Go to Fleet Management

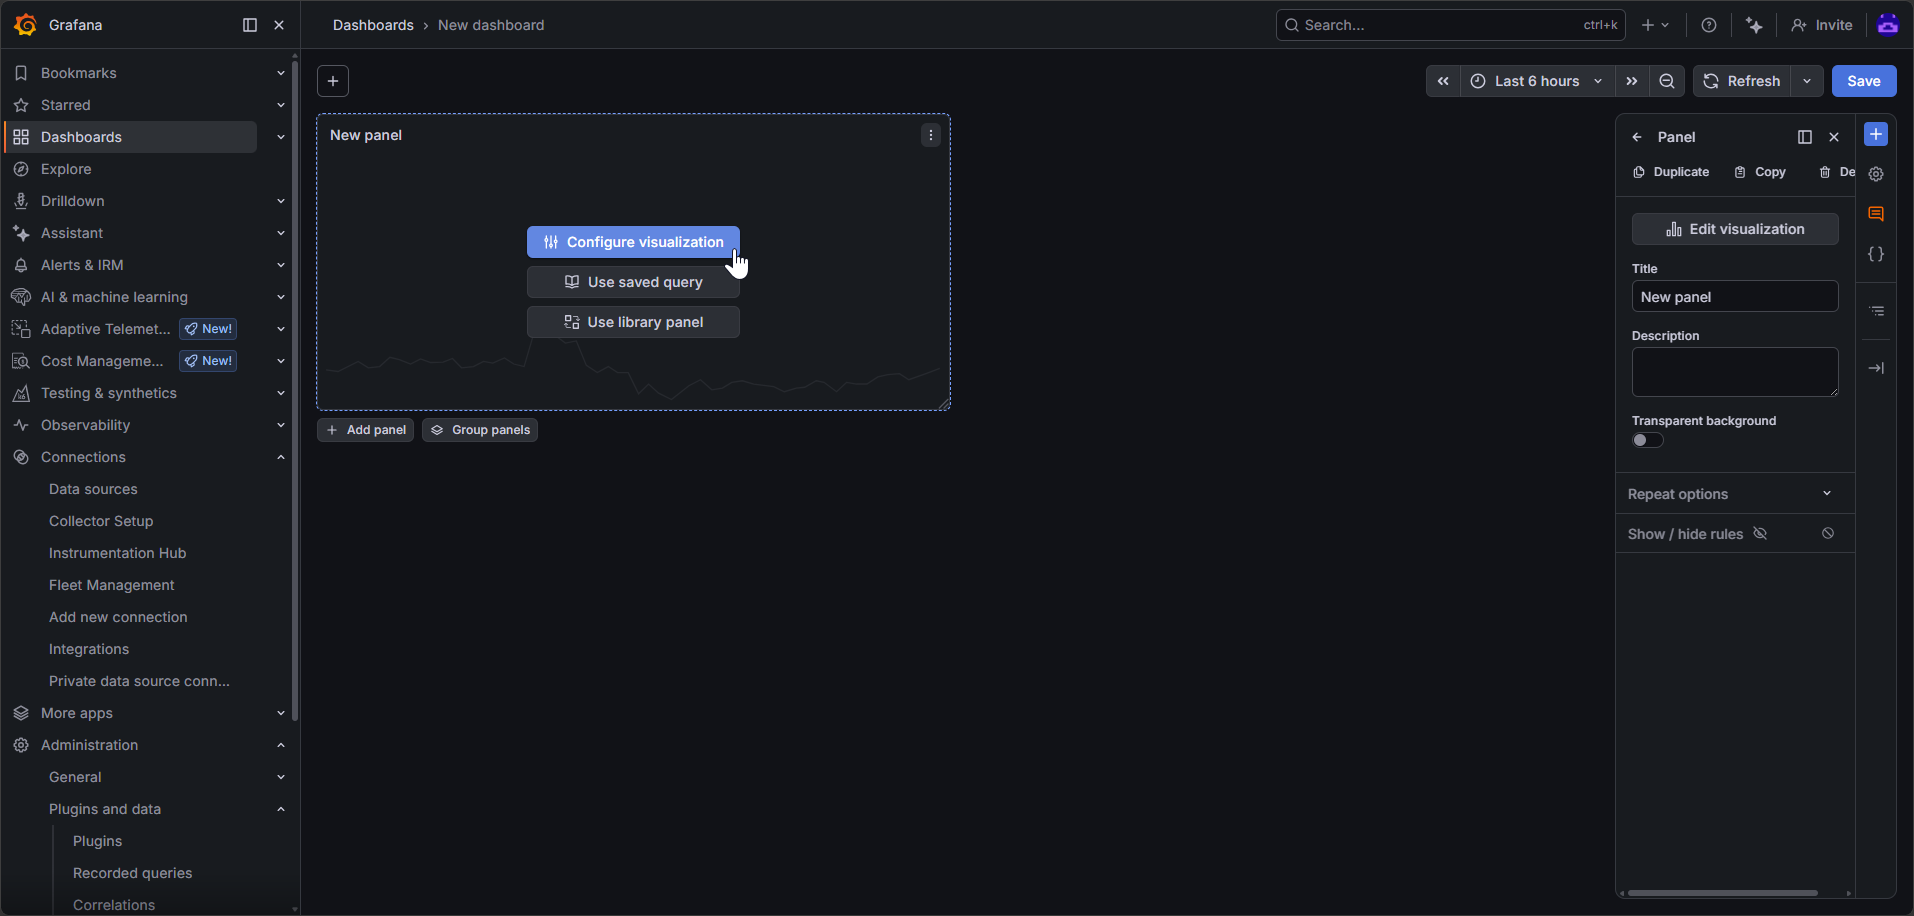coord(111,585)
